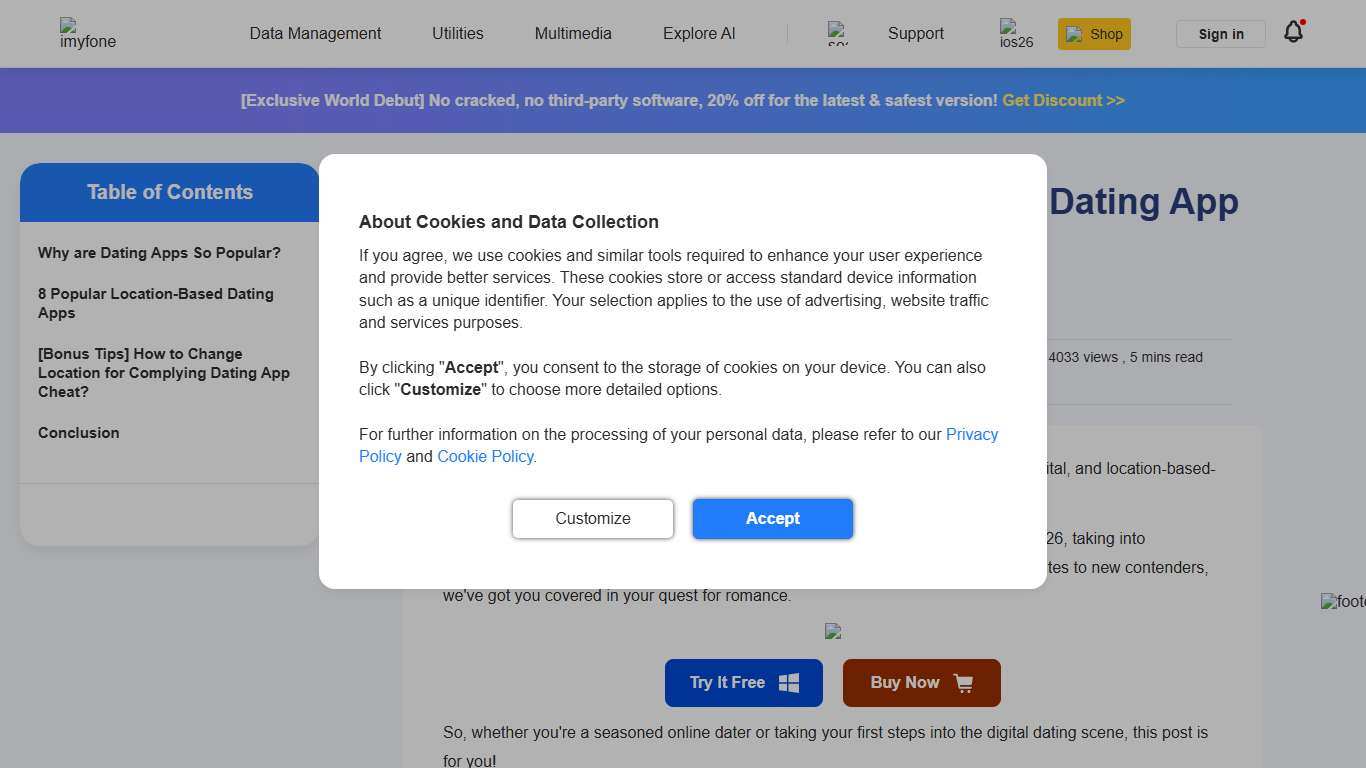Choose Customize cookie options

(593, 518)
